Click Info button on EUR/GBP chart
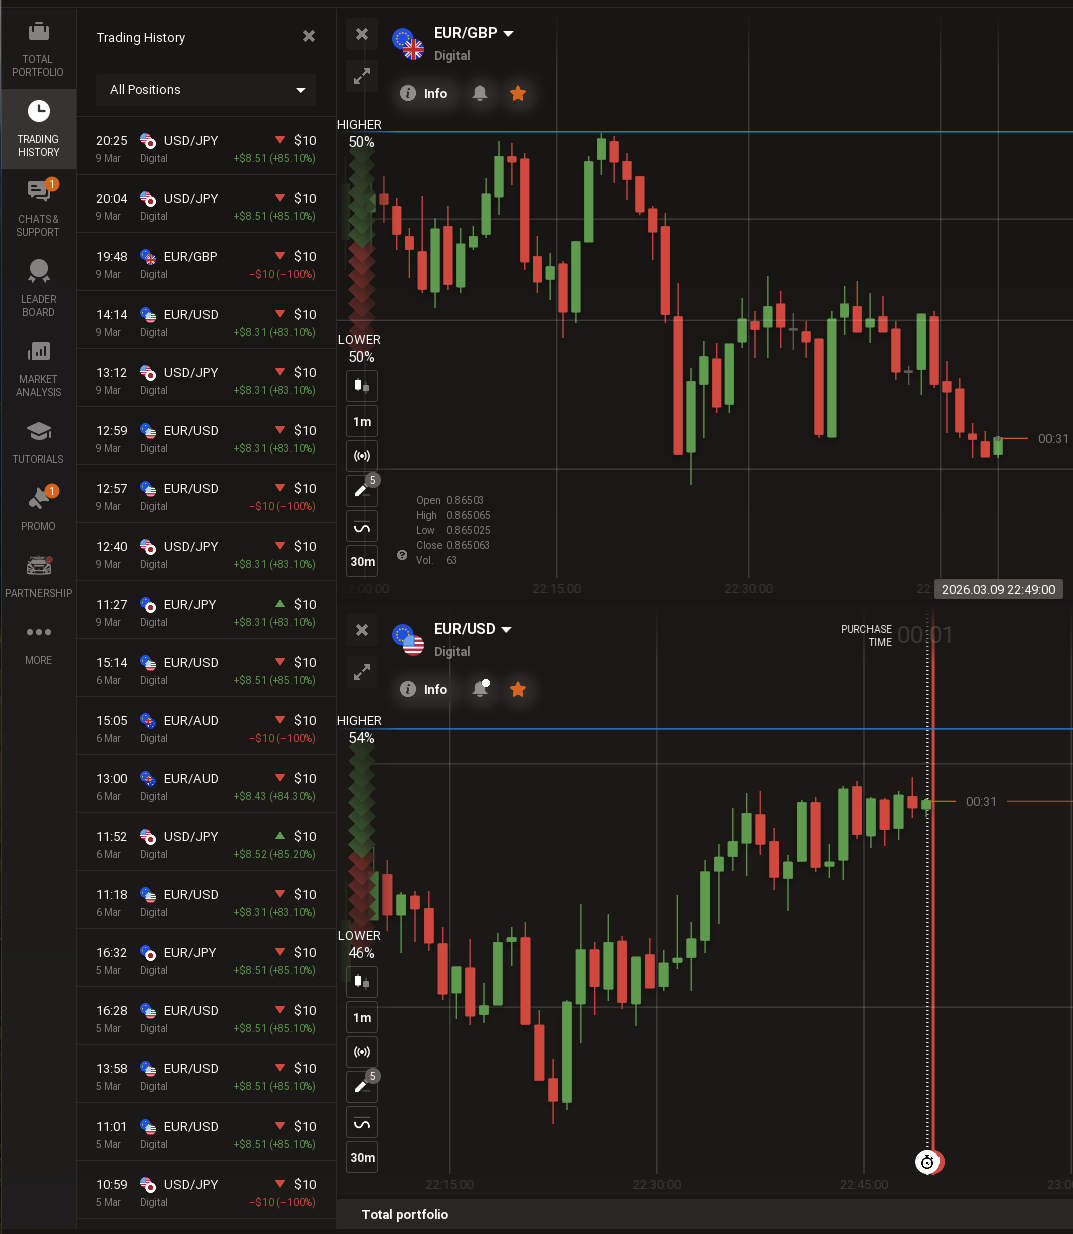 point(424,93)
